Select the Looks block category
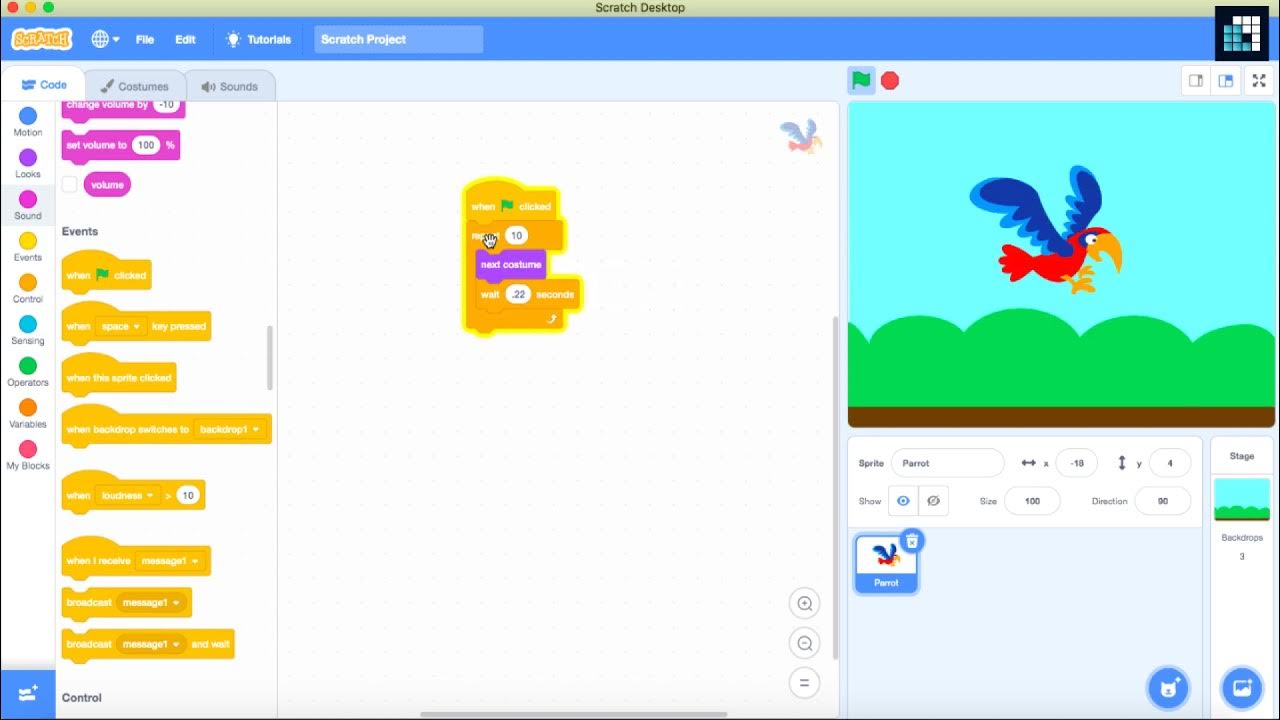Image resolution: width=1280 pixels, height=720 pixels. 28,164
